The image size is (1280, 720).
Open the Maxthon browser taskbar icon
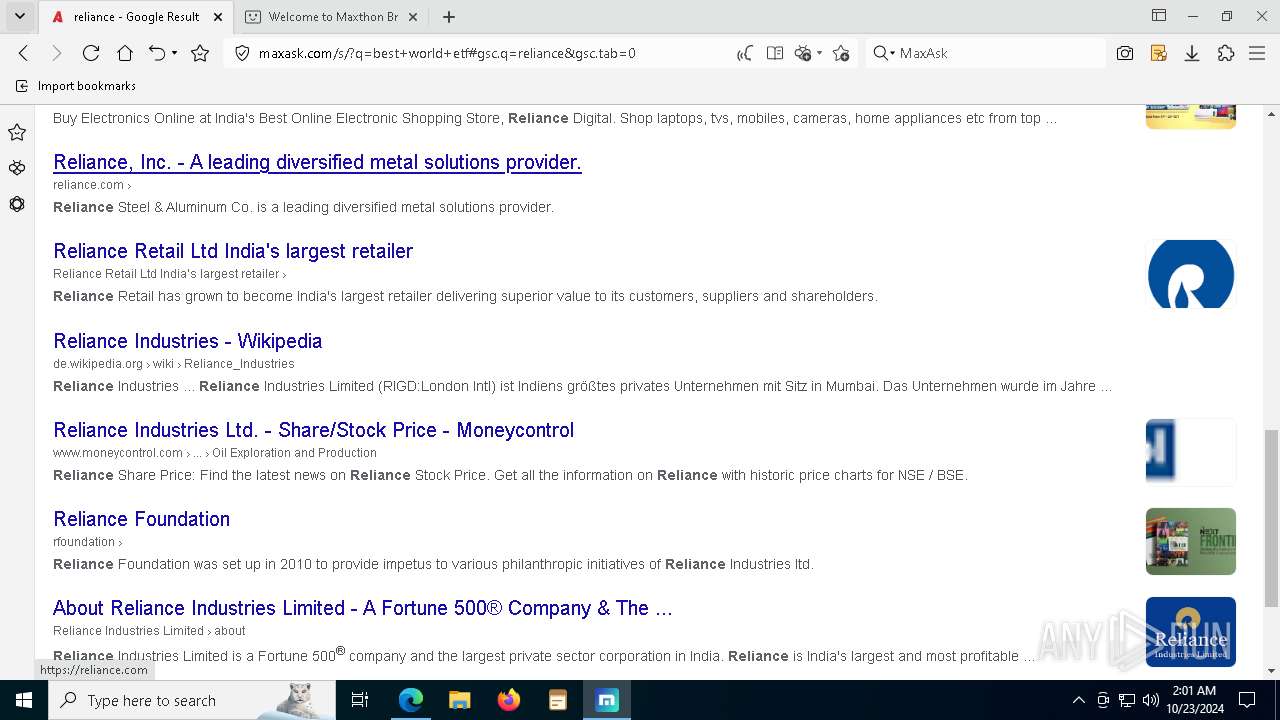click(607, 700)
